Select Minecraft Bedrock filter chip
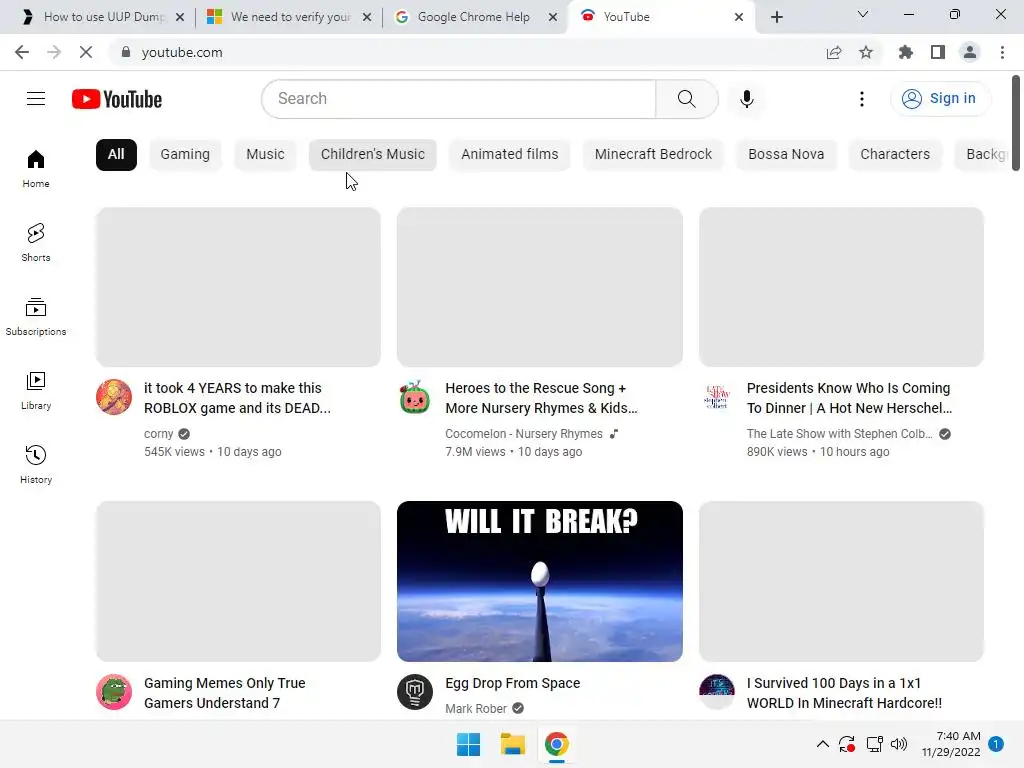 (653, 155)
